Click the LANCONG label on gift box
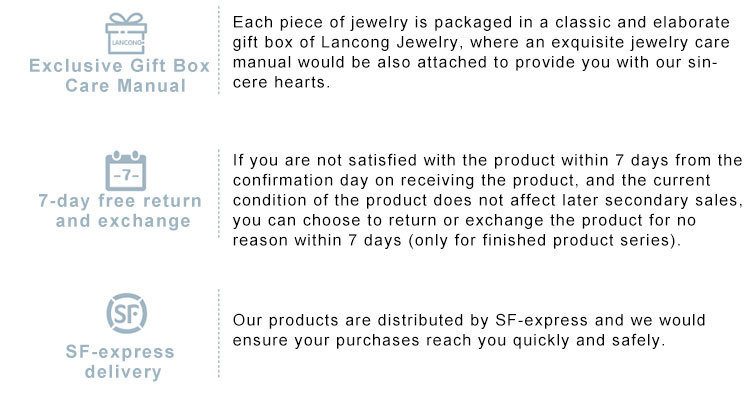750x393 pixels. [127, 42]
